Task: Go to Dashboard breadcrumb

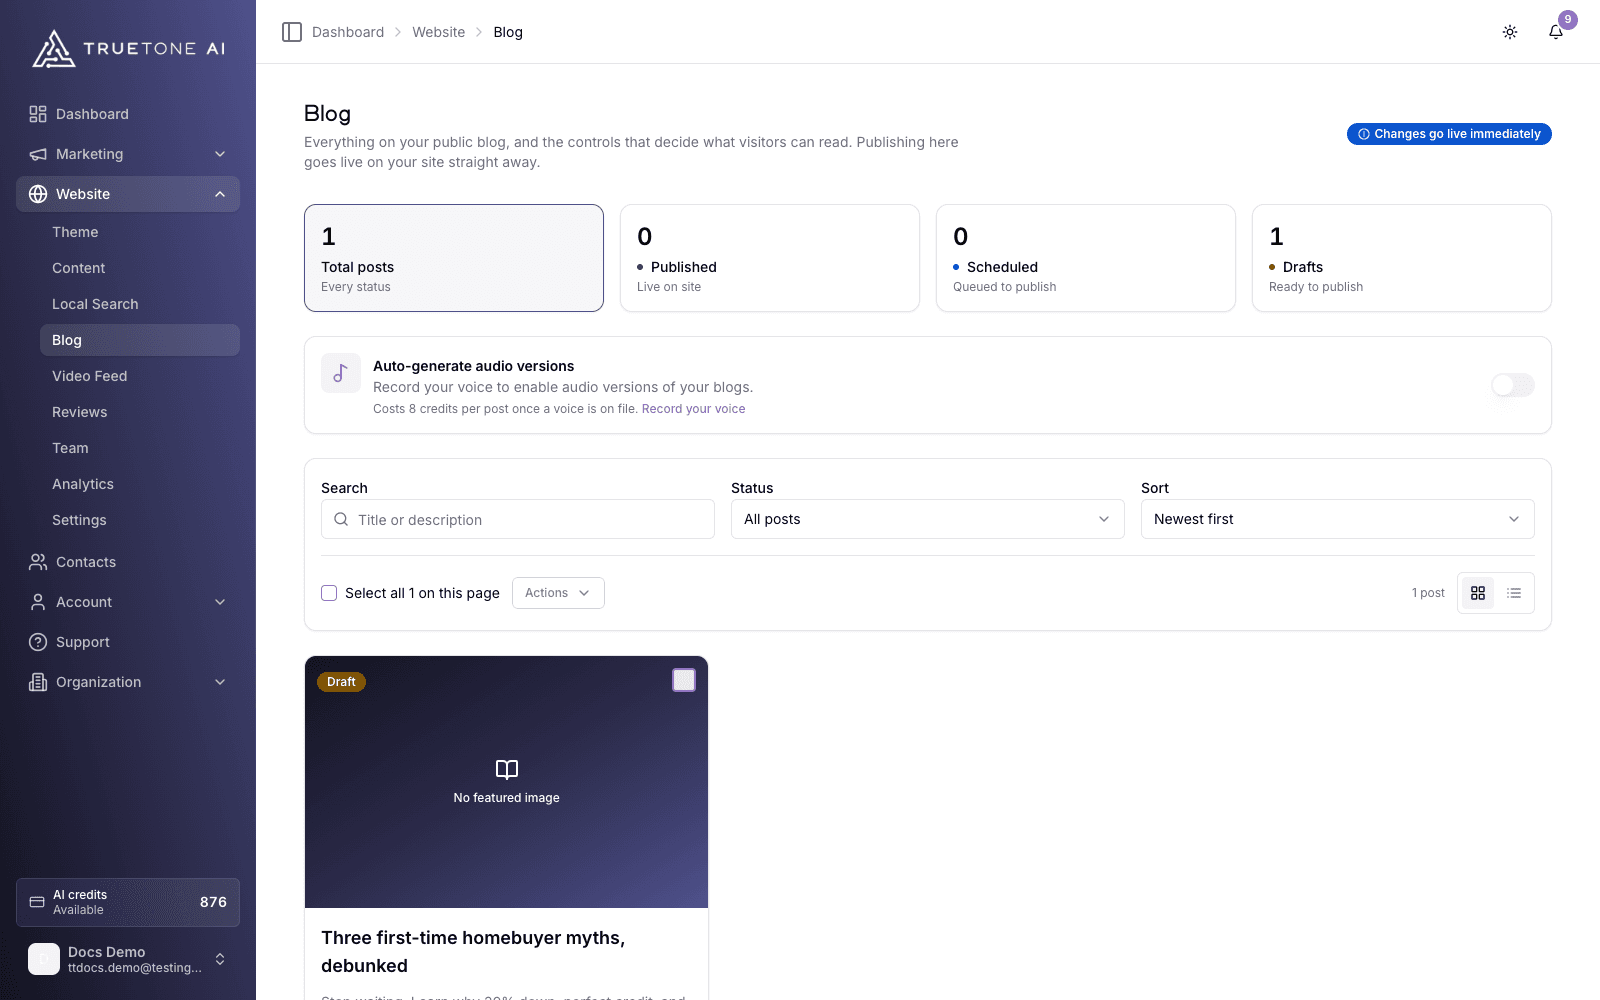Action: point(348,32)
